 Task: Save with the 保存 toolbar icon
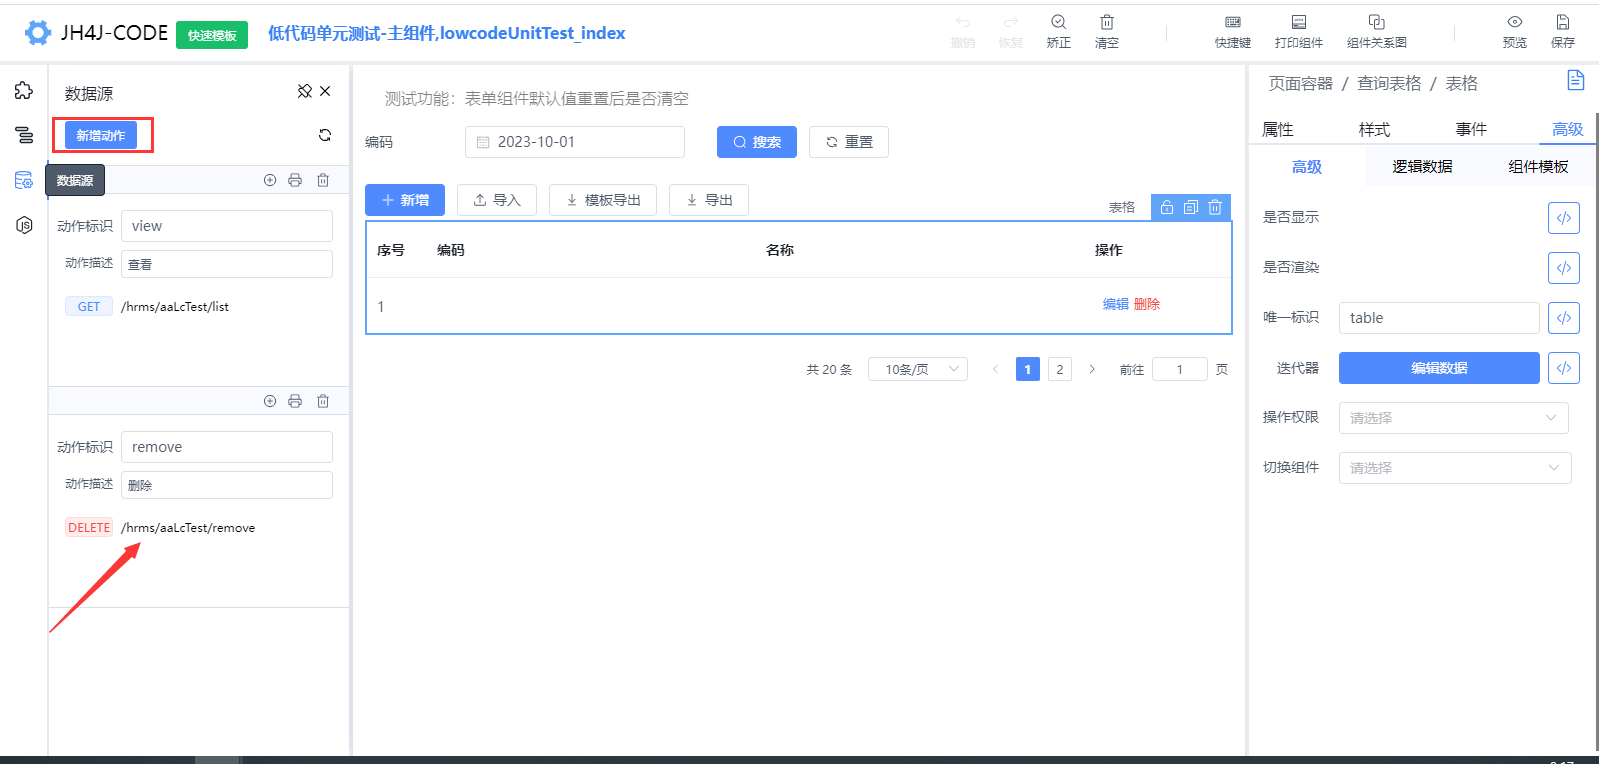[1563, 31]
